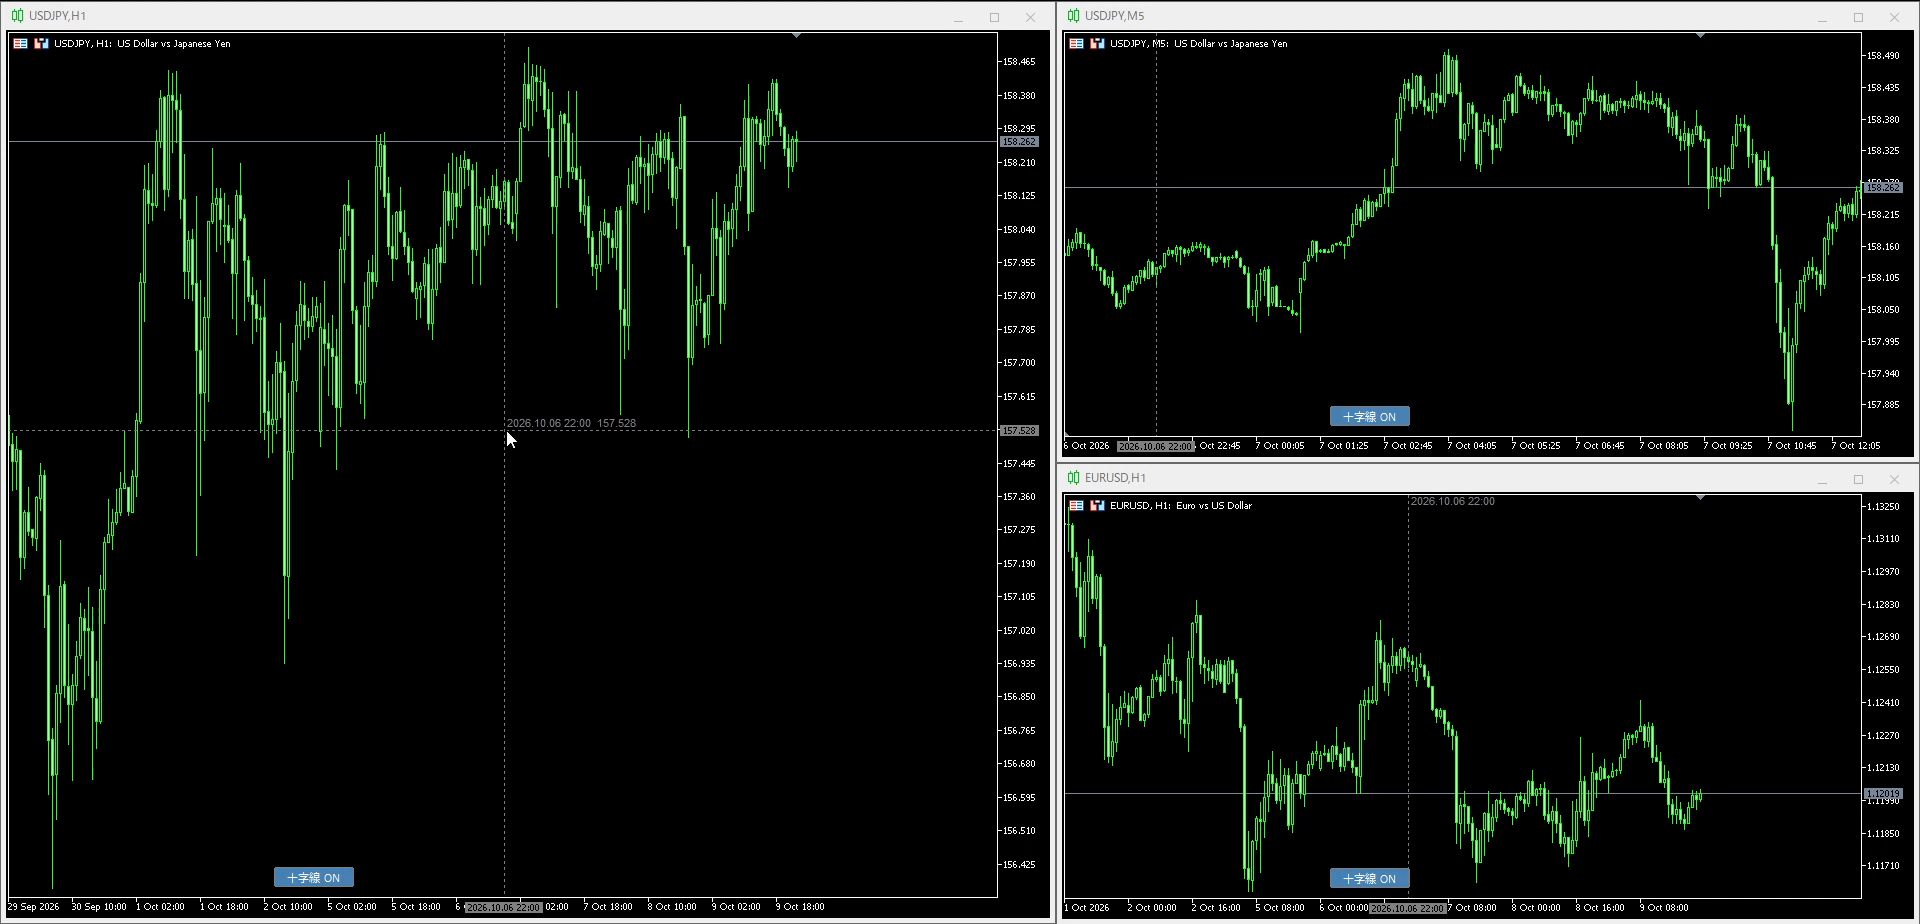The height and width of the screenshot is (924, 1920).
Task: Toggle 十字線 ON button in USDJPY M5 chart
Action: 1370,416
